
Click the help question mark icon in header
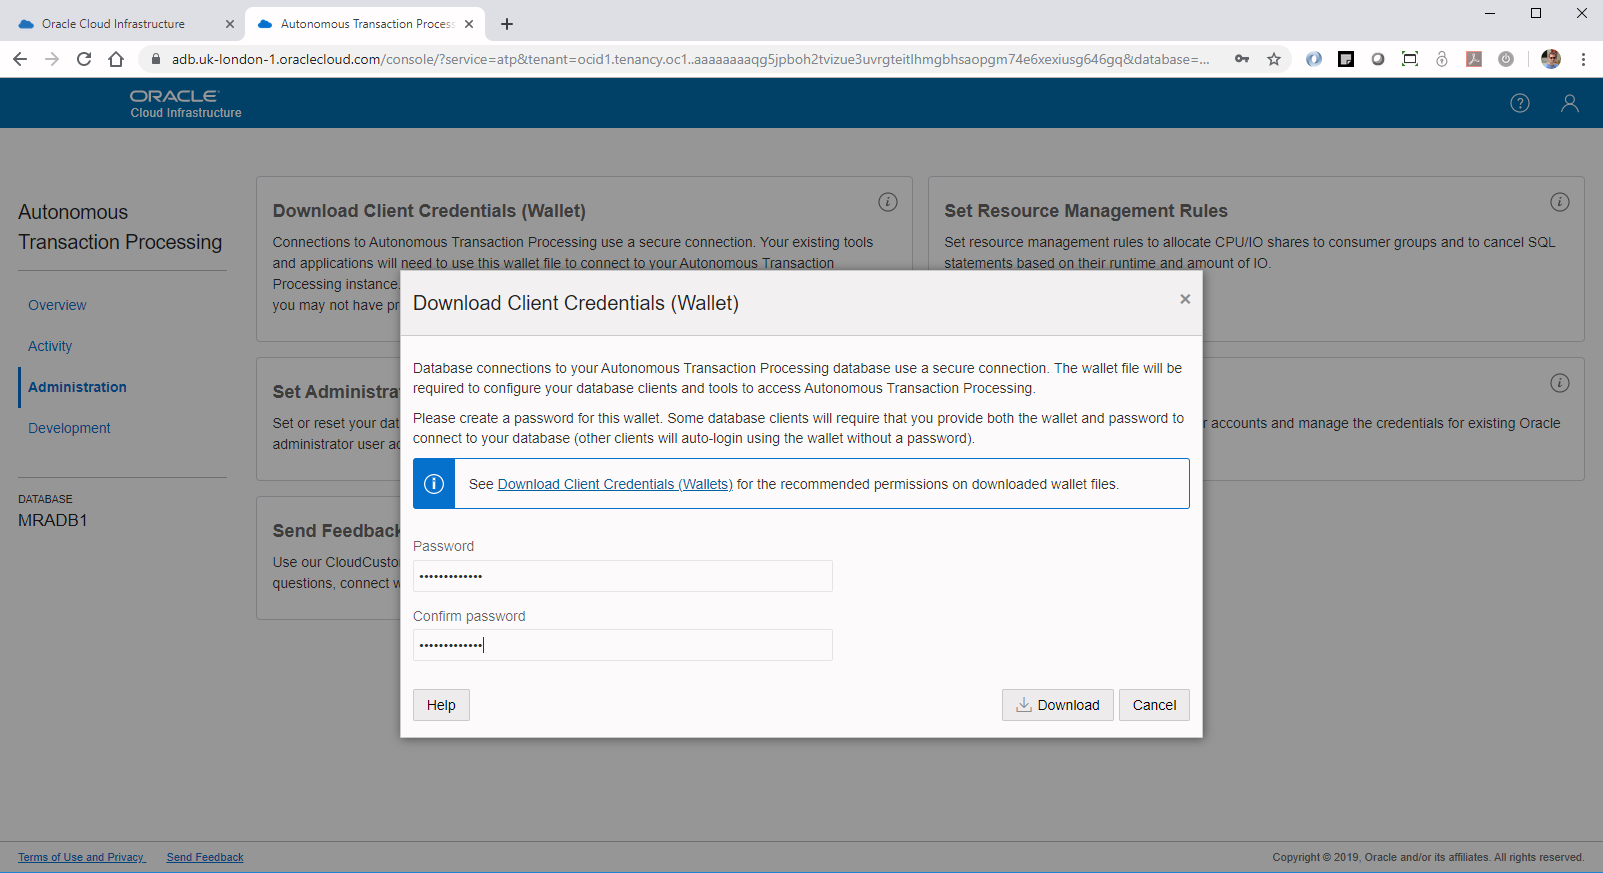pos(1520,103)
